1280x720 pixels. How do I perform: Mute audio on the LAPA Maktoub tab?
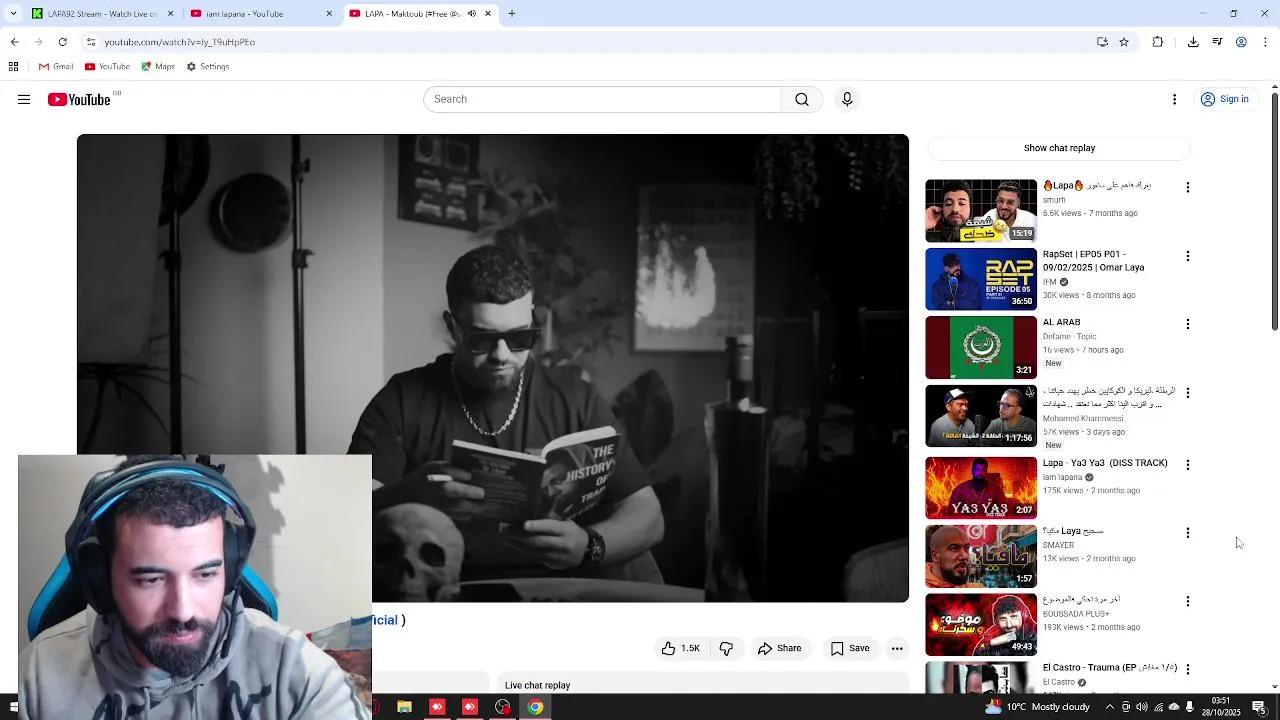pyautogui.click(x=472, y=14)
